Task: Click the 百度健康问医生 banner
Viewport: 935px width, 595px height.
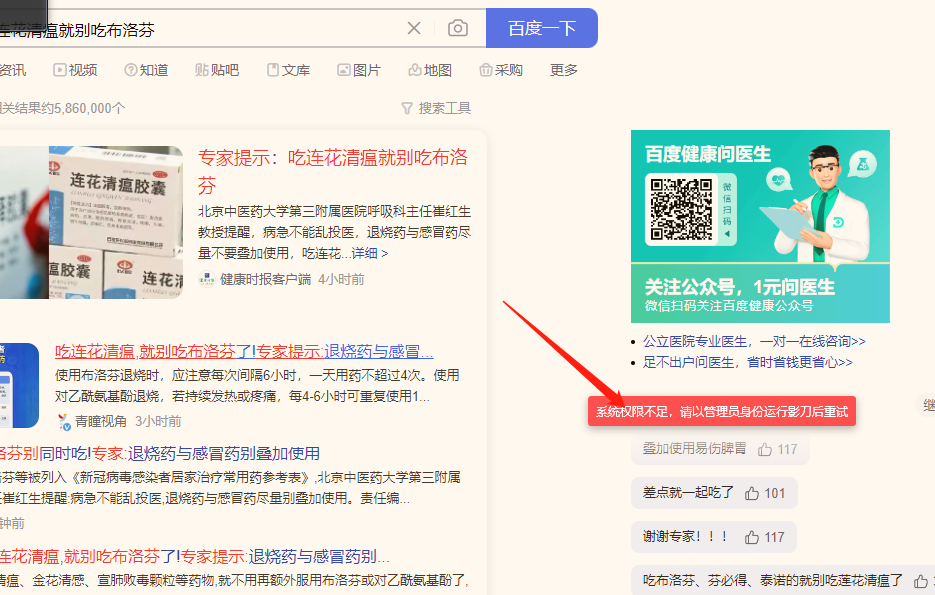Action: tap(760, 227)
